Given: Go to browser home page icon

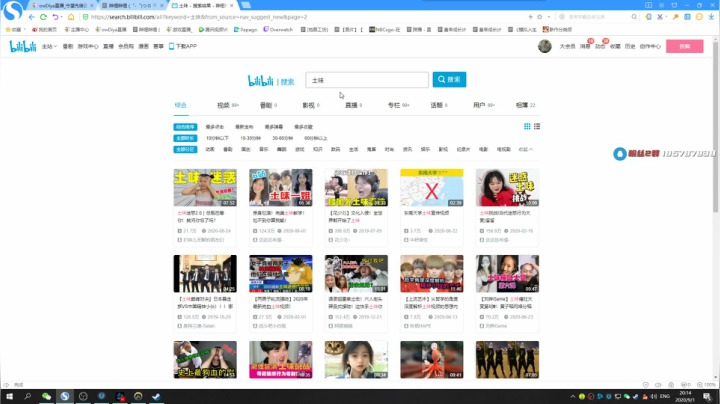Looking at the screenshot, I should tap(71, 17).
